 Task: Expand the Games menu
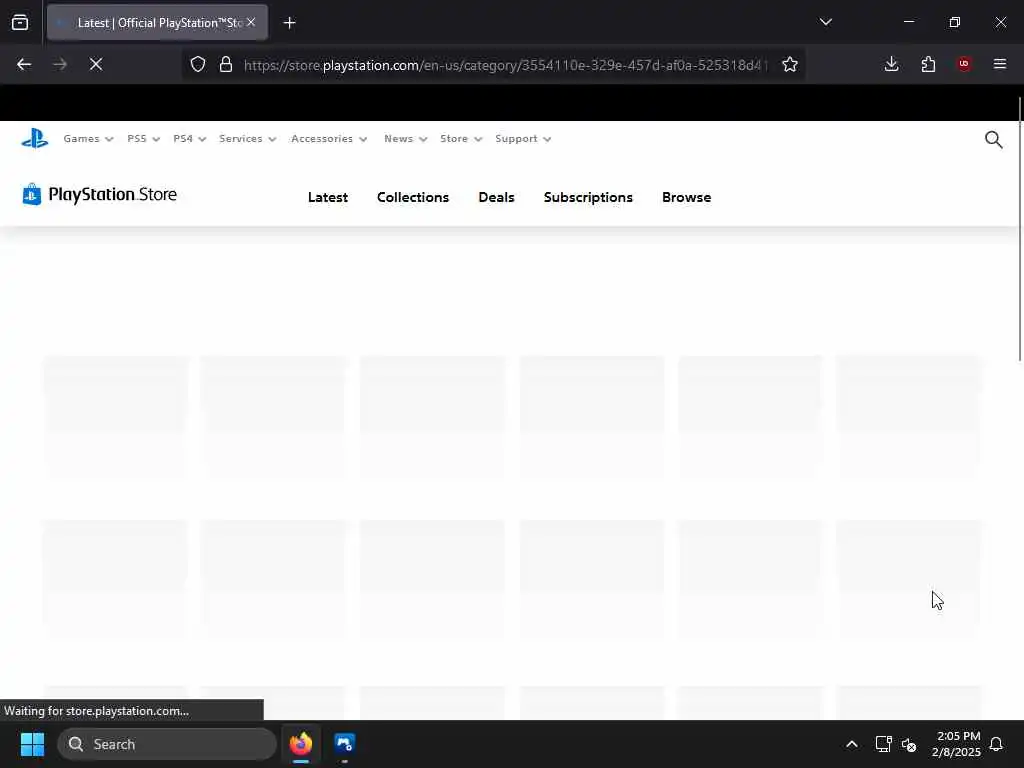point(88,138)
